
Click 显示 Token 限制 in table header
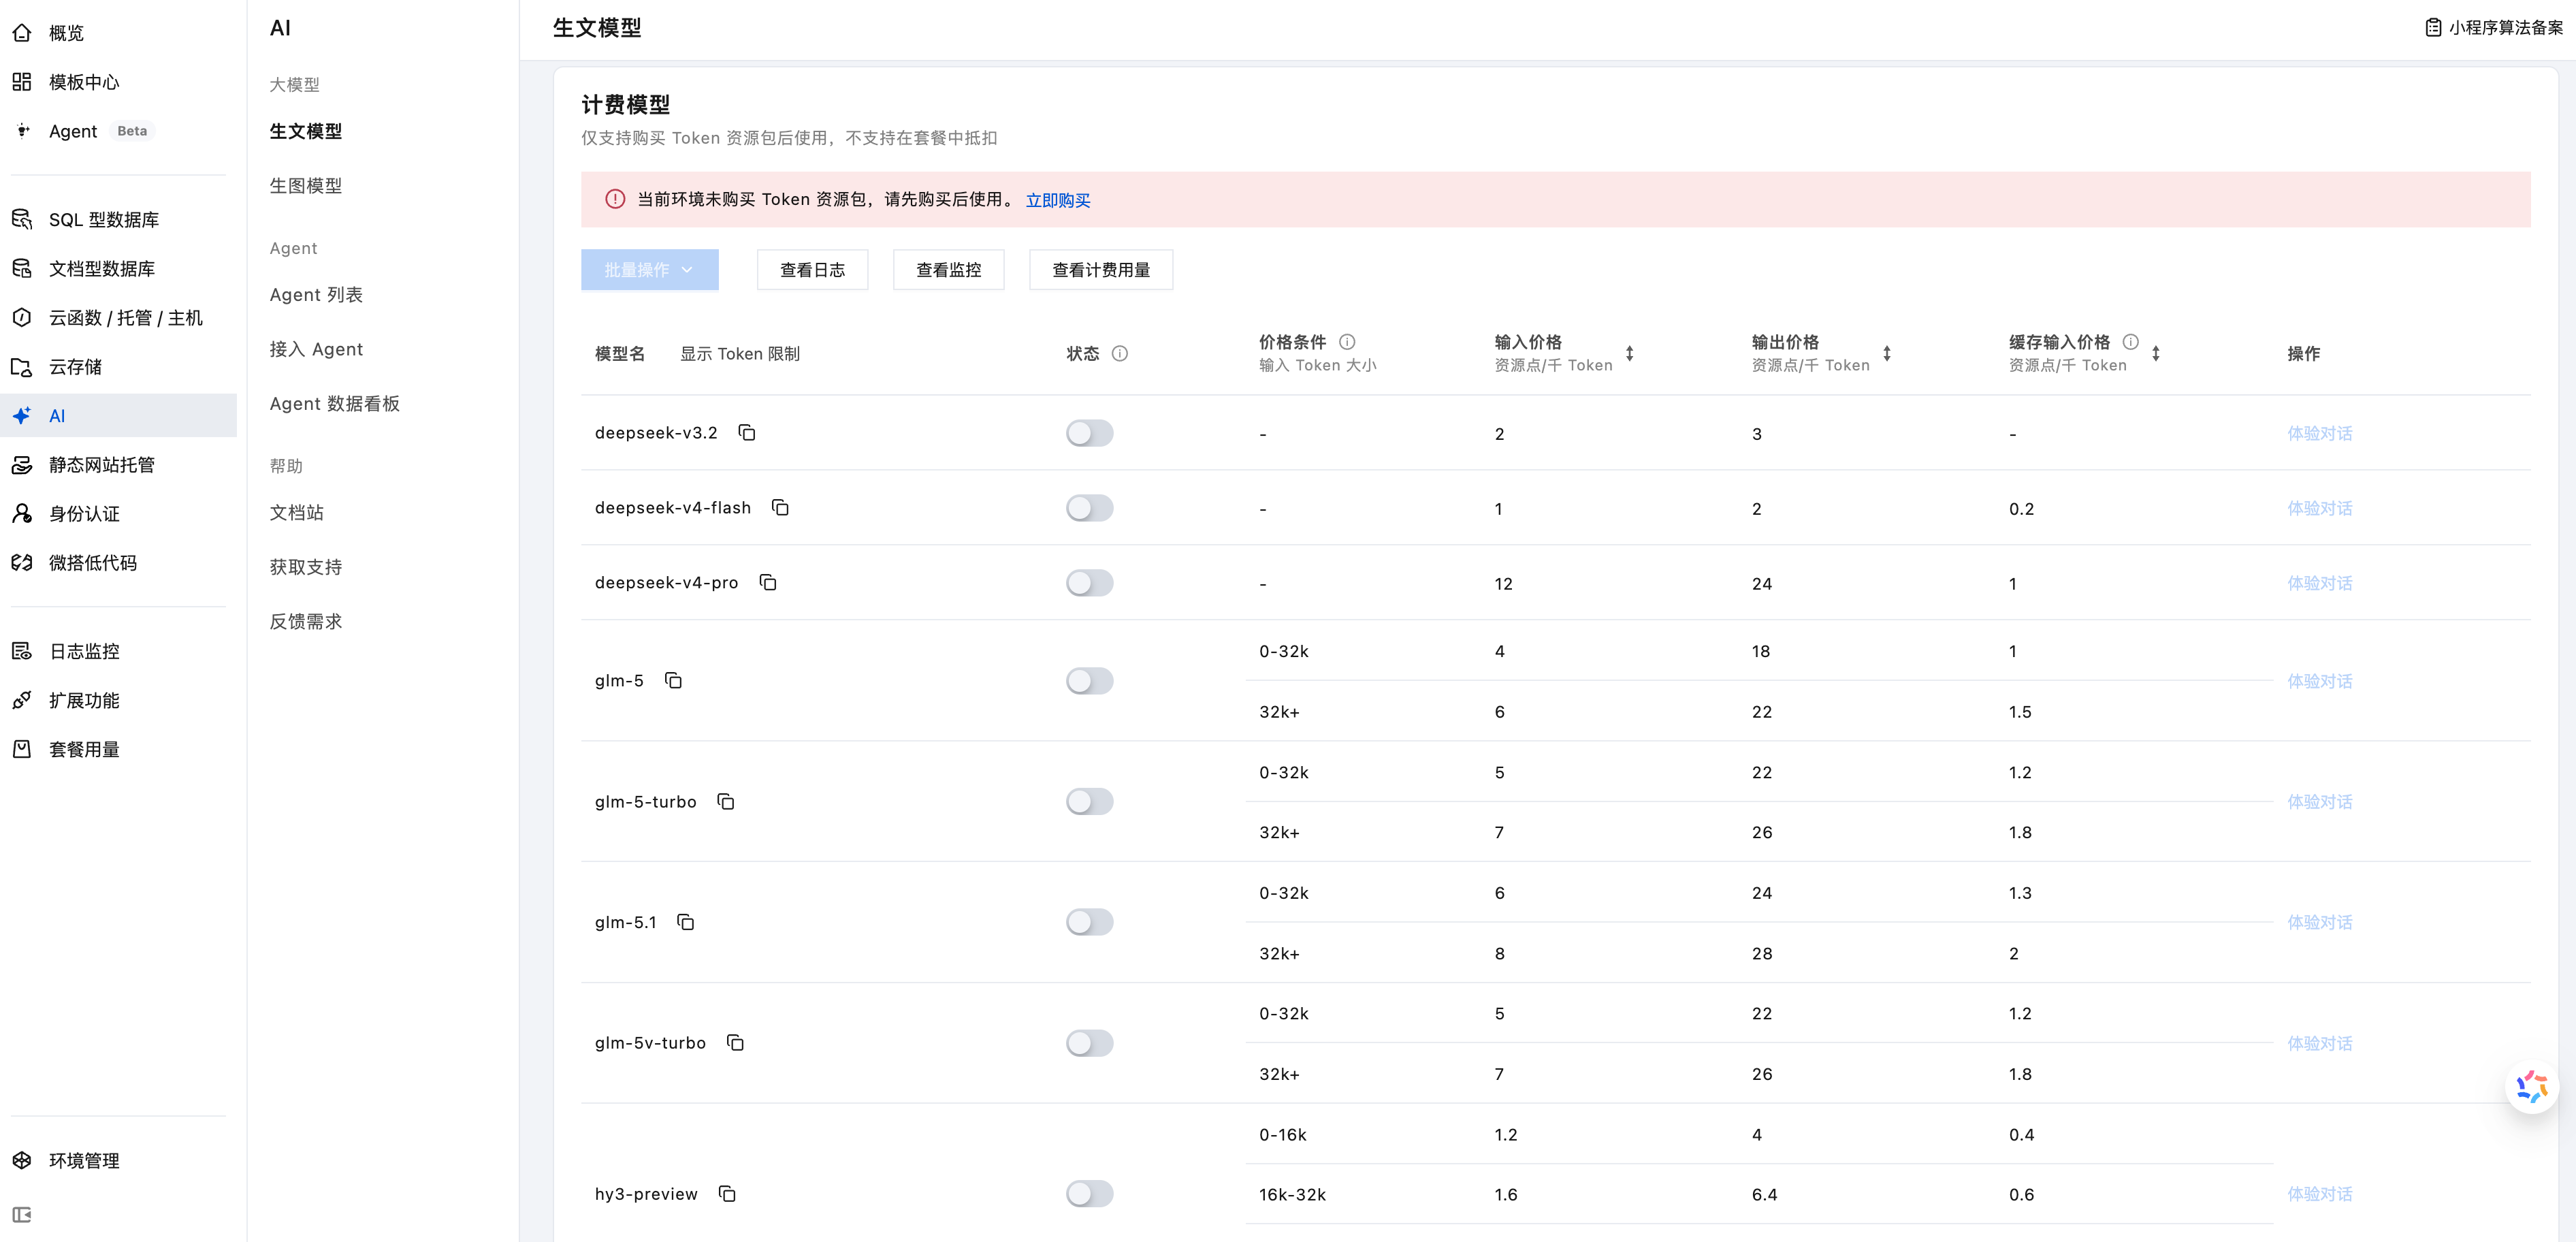[740, 354]
